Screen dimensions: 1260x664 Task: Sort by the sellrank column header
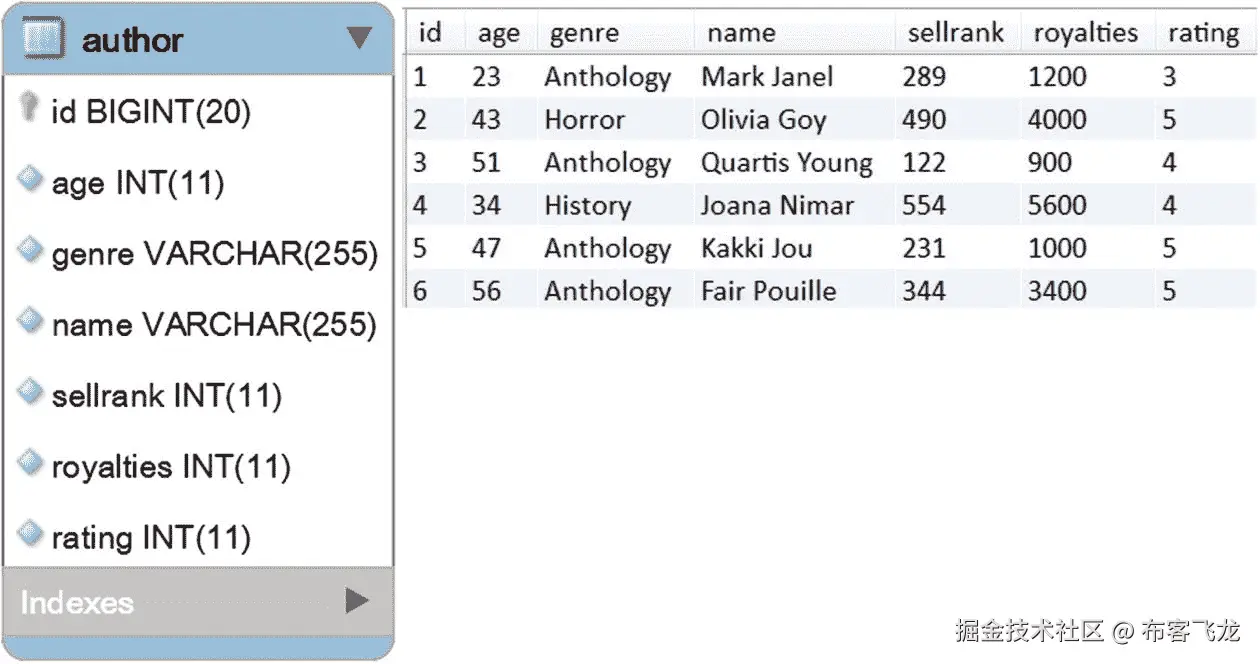point(955,33)
